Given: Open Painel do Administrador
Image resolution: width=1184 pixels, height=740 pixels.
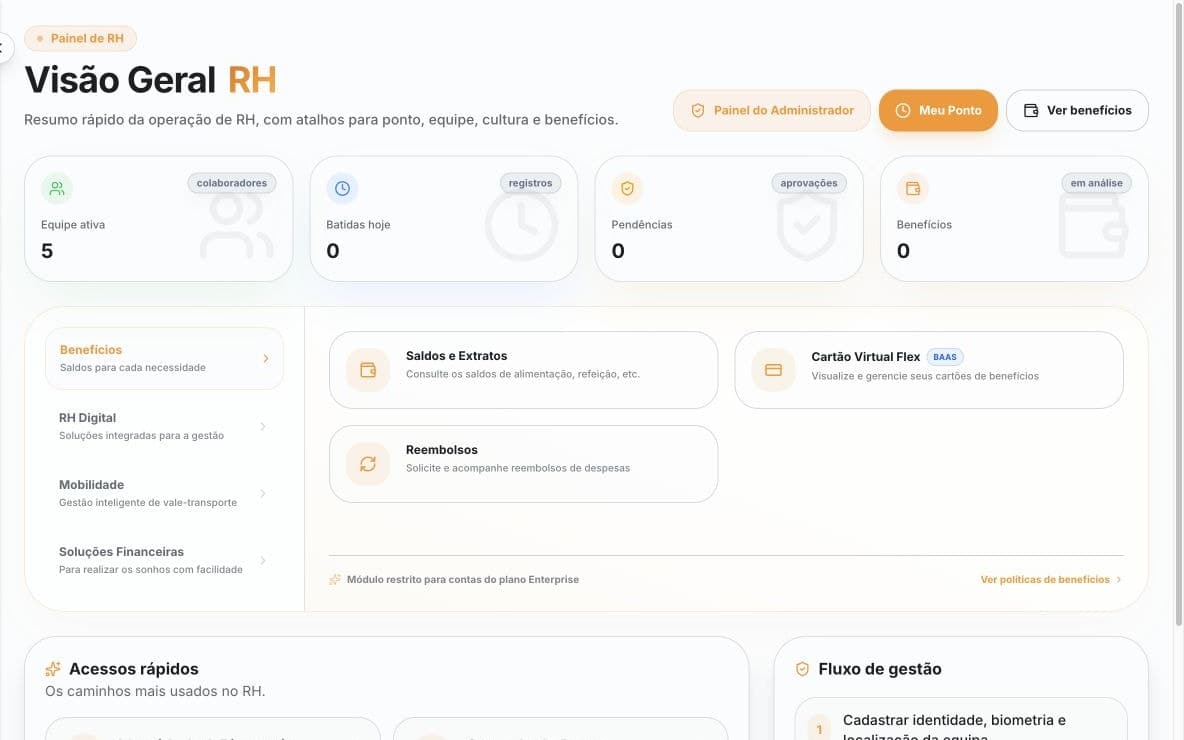Looking at the screenshot, I should coord(772,110).
